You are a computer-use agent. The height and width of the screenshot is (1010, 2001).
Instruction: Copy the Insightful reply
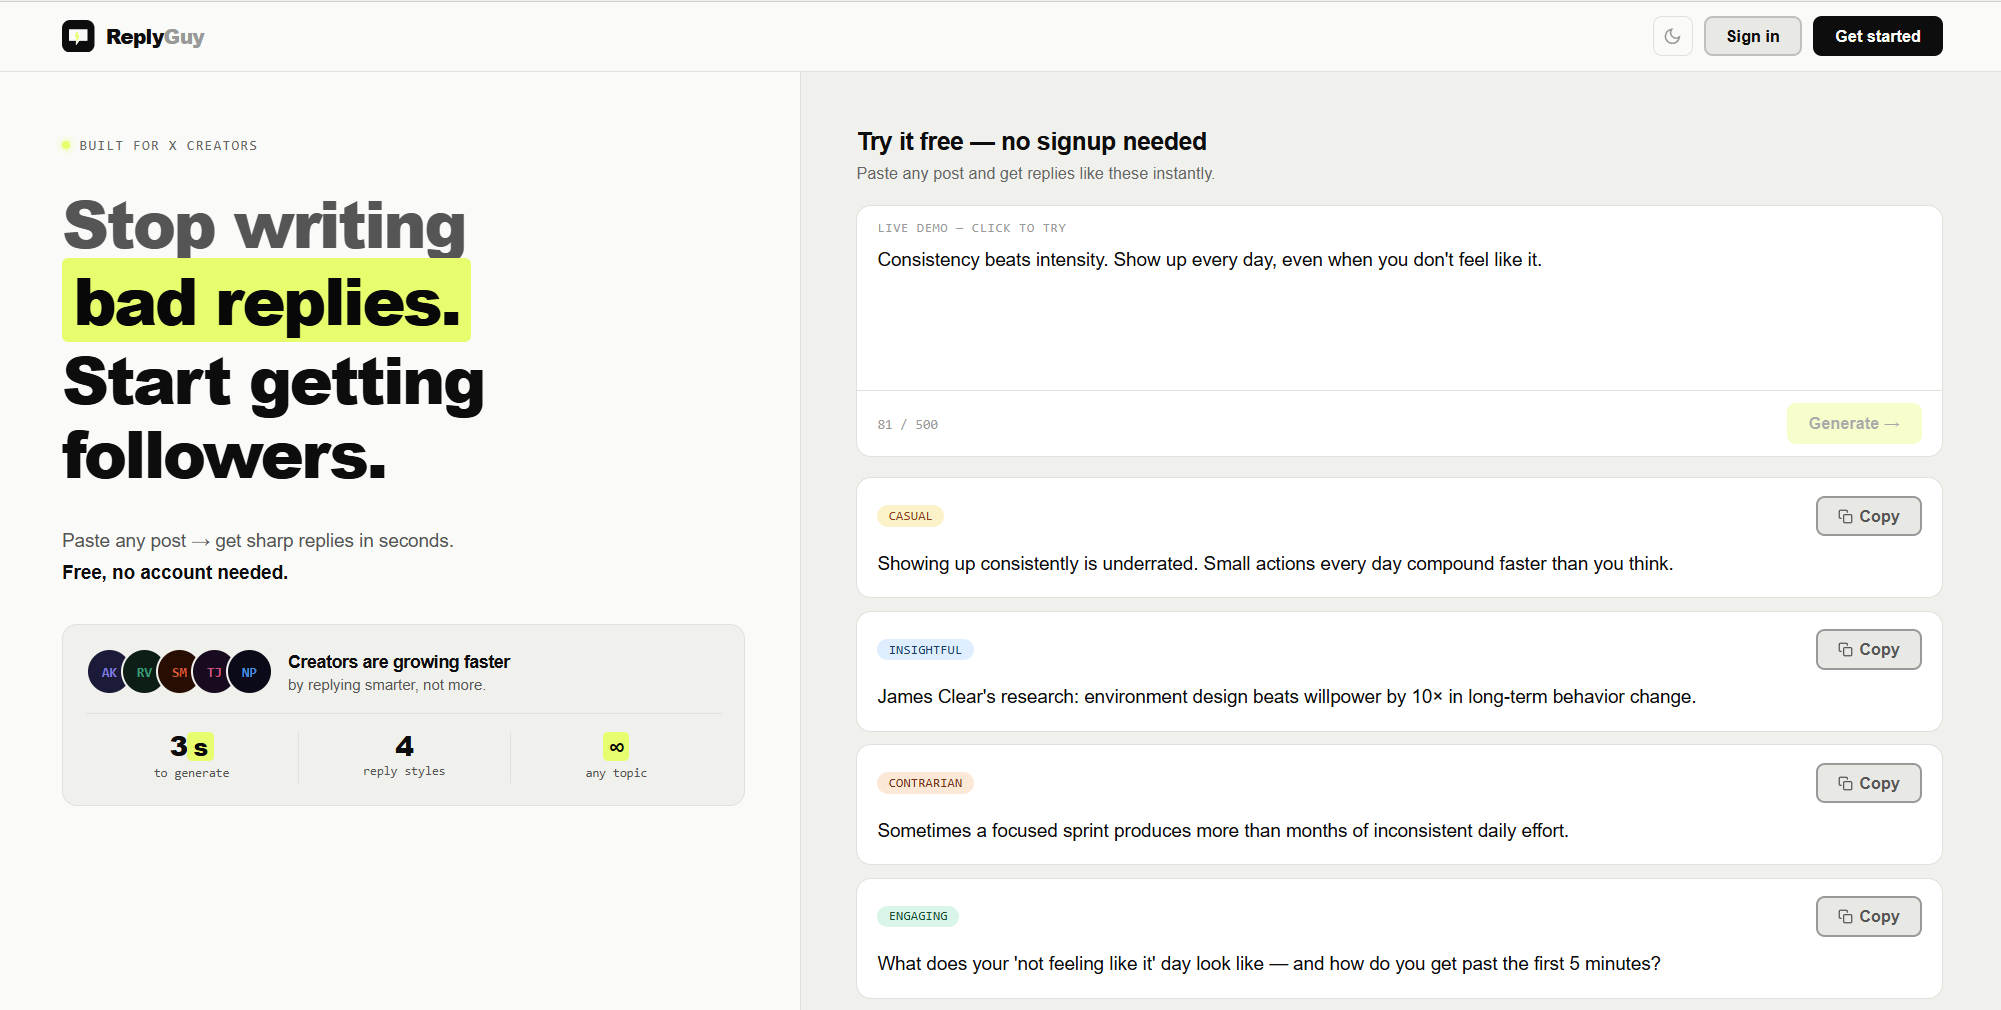point(1868,650)
